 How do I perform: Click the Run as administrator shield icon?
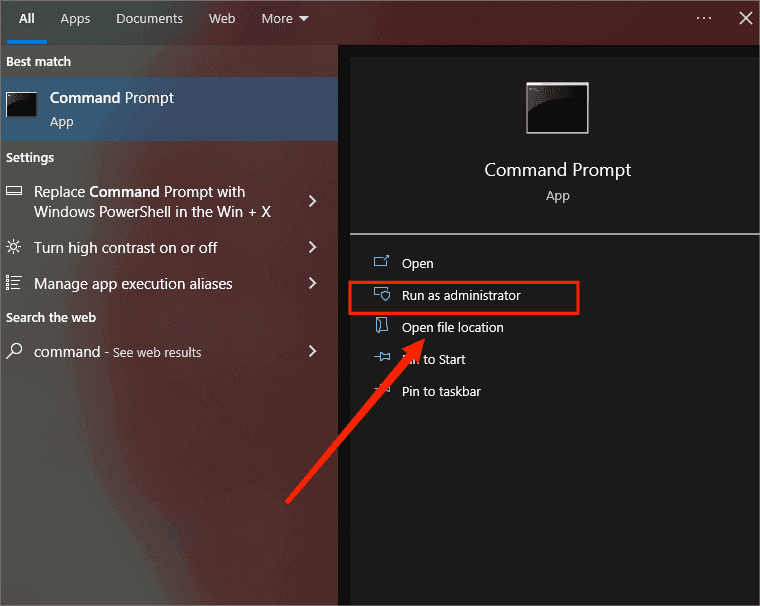[x=381, y=295]
